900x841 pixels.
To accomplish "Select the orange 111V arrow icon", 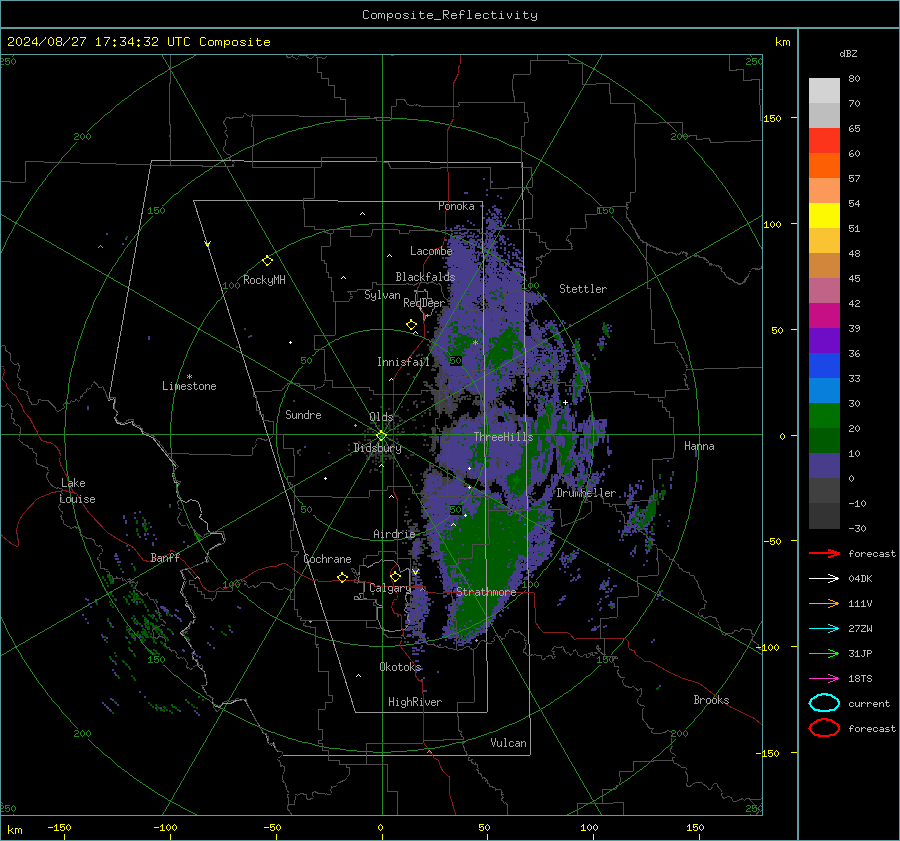I will click(x=824, y=603).
